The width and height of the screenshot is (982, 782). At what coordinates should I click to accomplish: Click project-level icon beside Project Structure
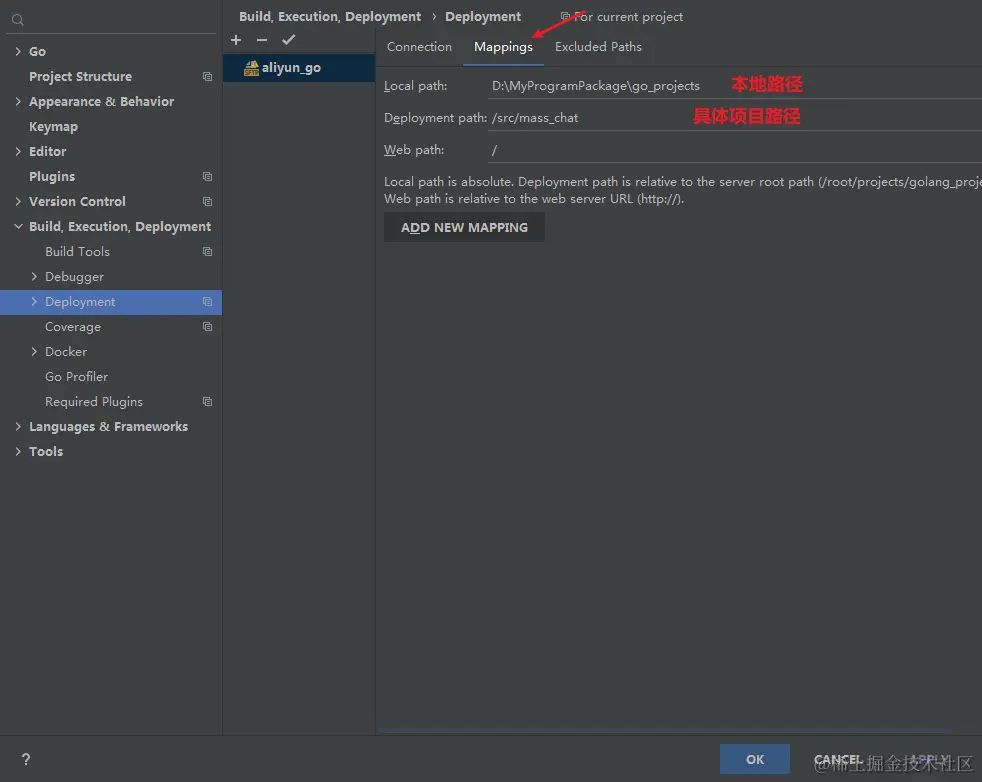click(x=207, y=76)
